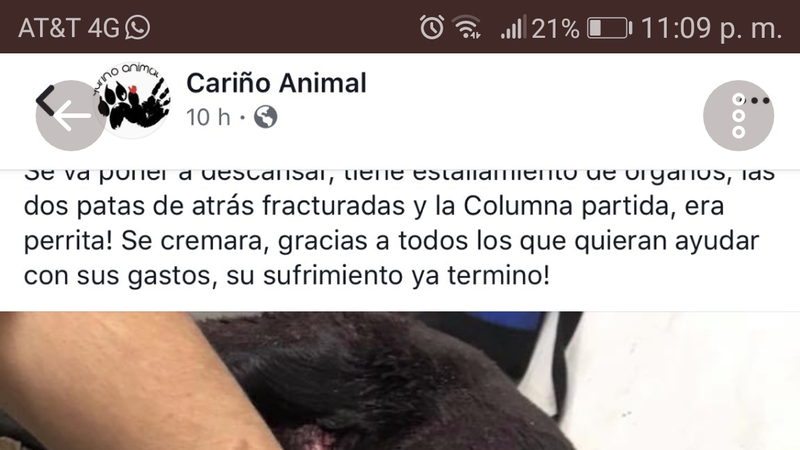Viewport: 800px width, 450px height.
Task: Tap the person's arm in the photo
Action: [128, 380]
